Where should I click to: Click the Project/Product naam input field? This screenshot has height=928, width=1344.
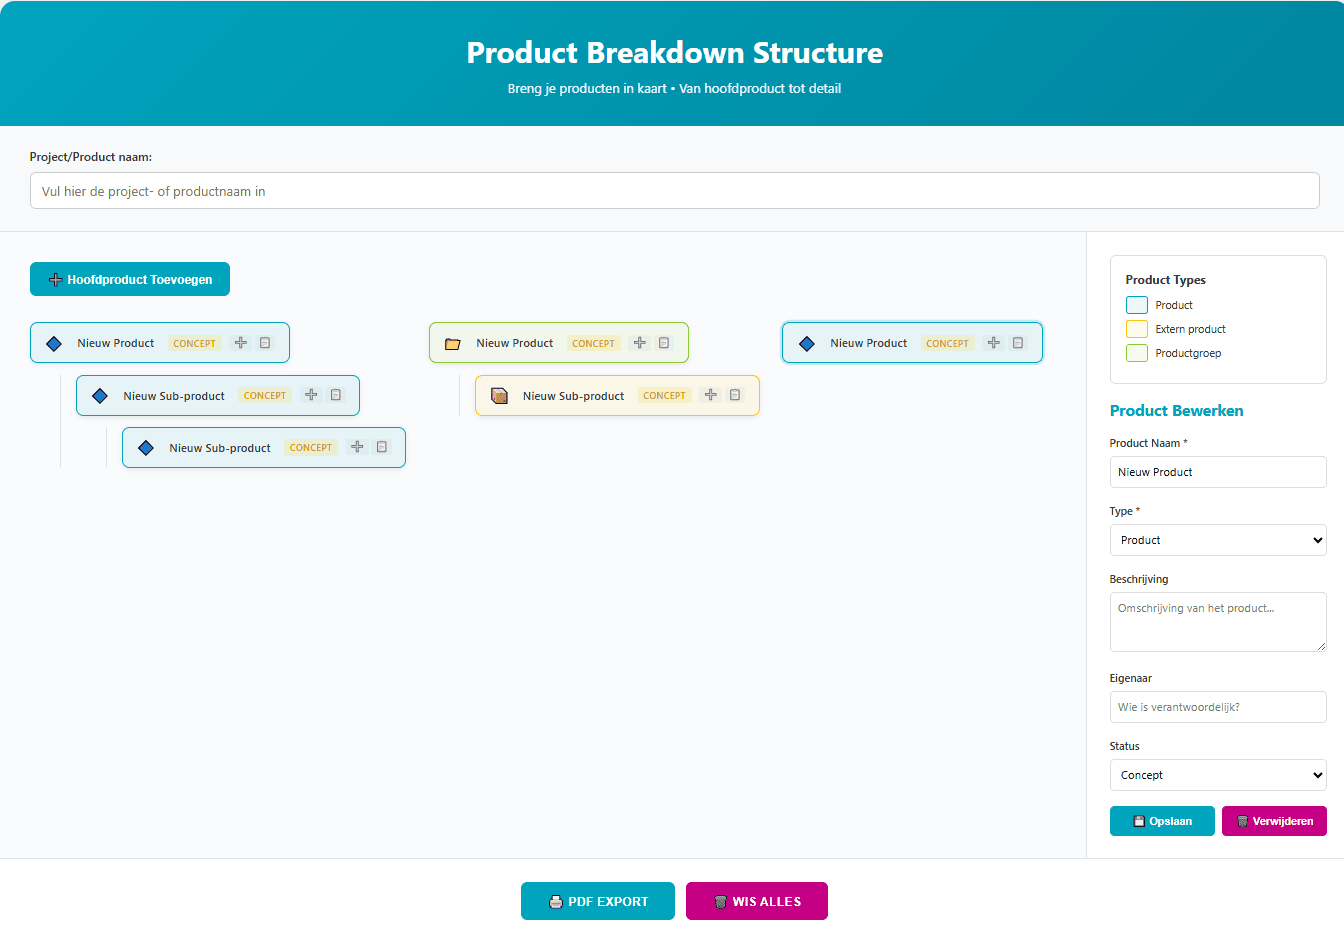(674, 190)
